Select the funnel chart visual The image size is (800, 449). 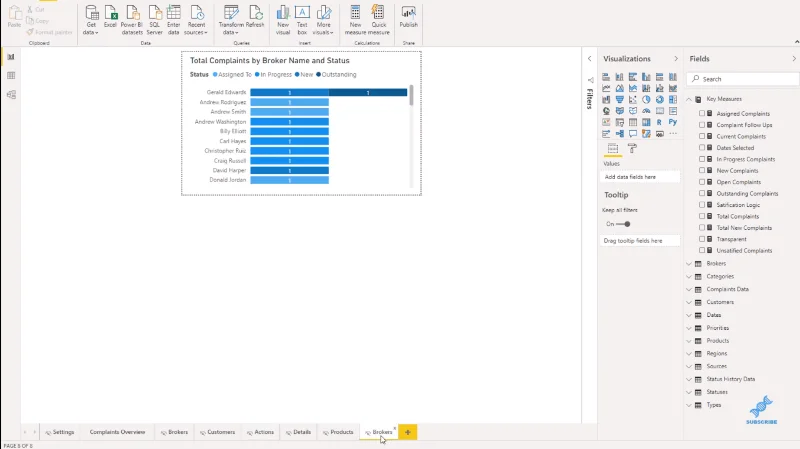[619, 99]
